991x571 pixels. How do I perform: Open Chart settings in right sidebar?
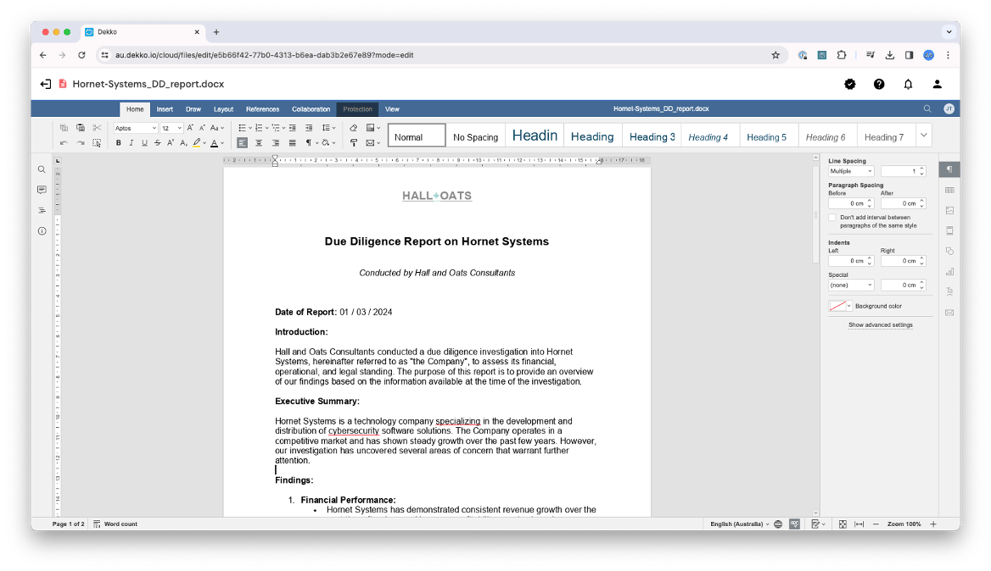tap(949, 272)
